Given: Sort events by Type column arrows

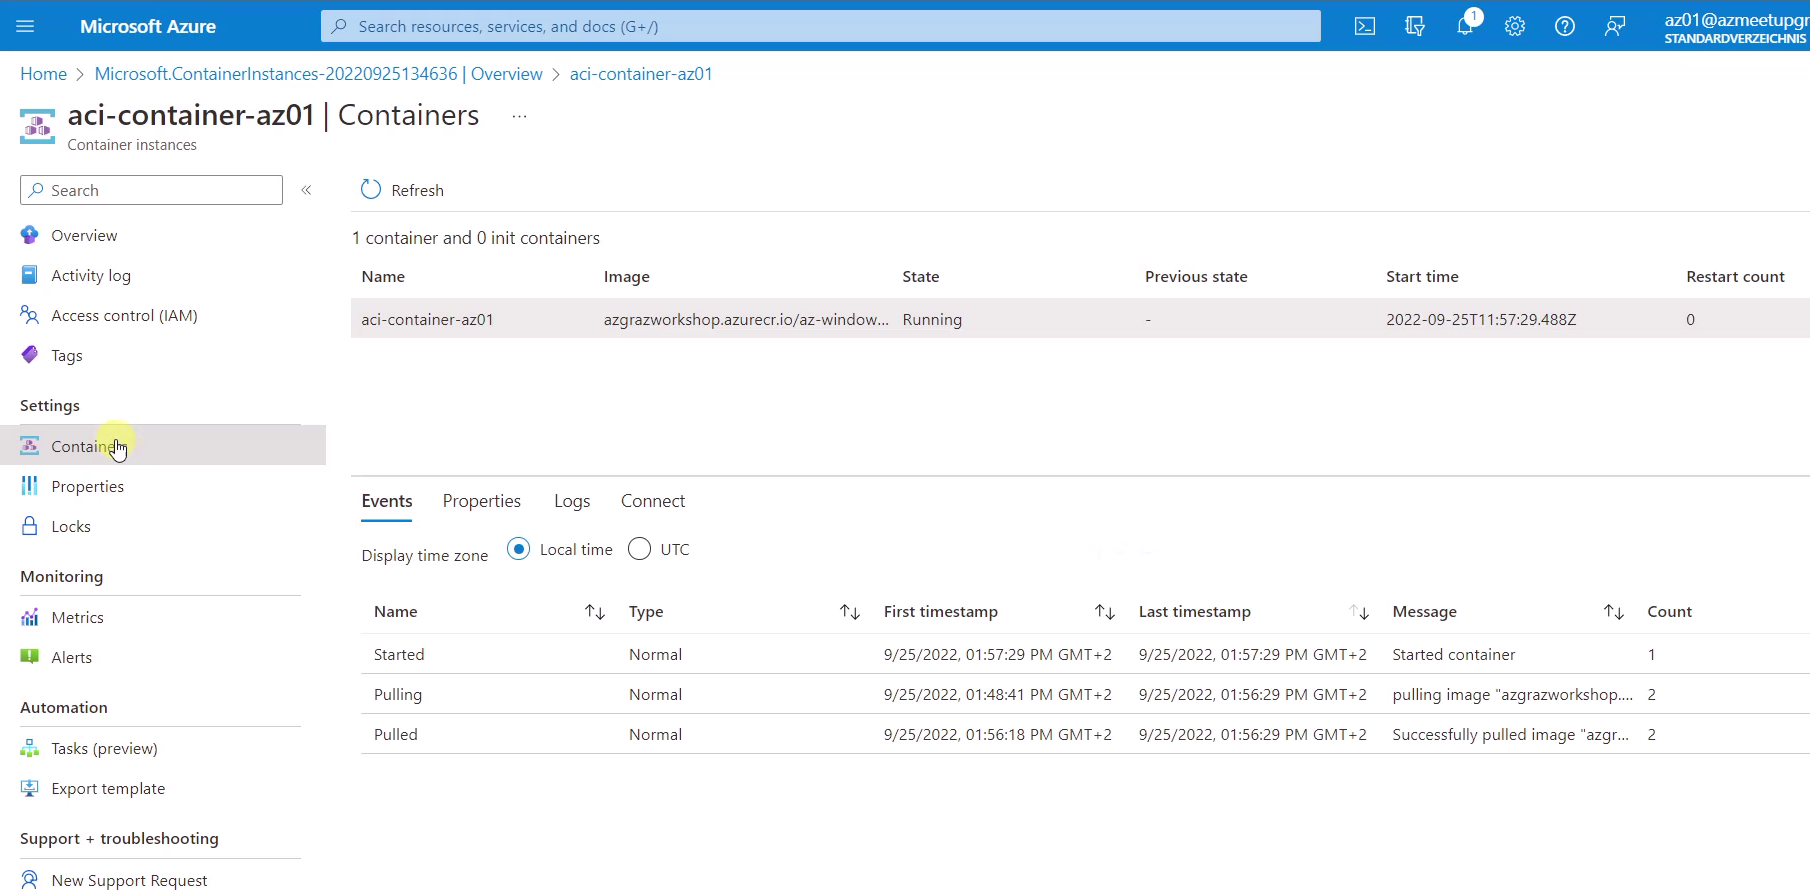Looking at the screenshot, I should (850, 612).
